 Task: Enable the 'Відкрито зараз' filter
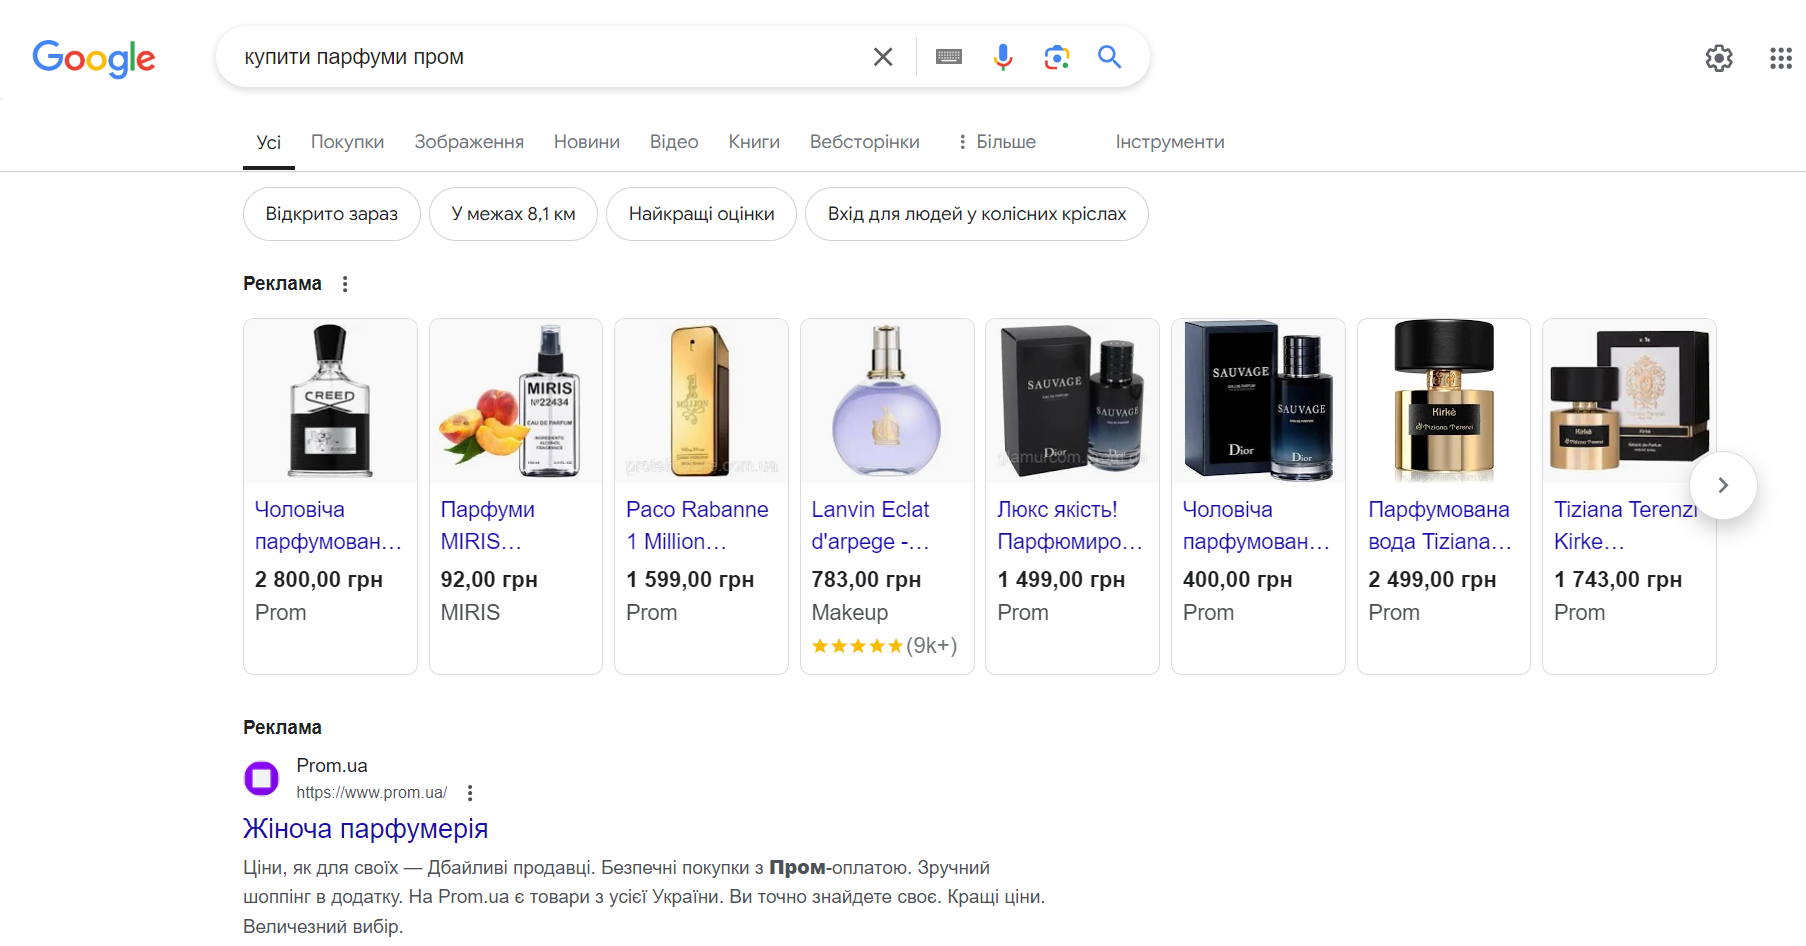click(331, 213)
